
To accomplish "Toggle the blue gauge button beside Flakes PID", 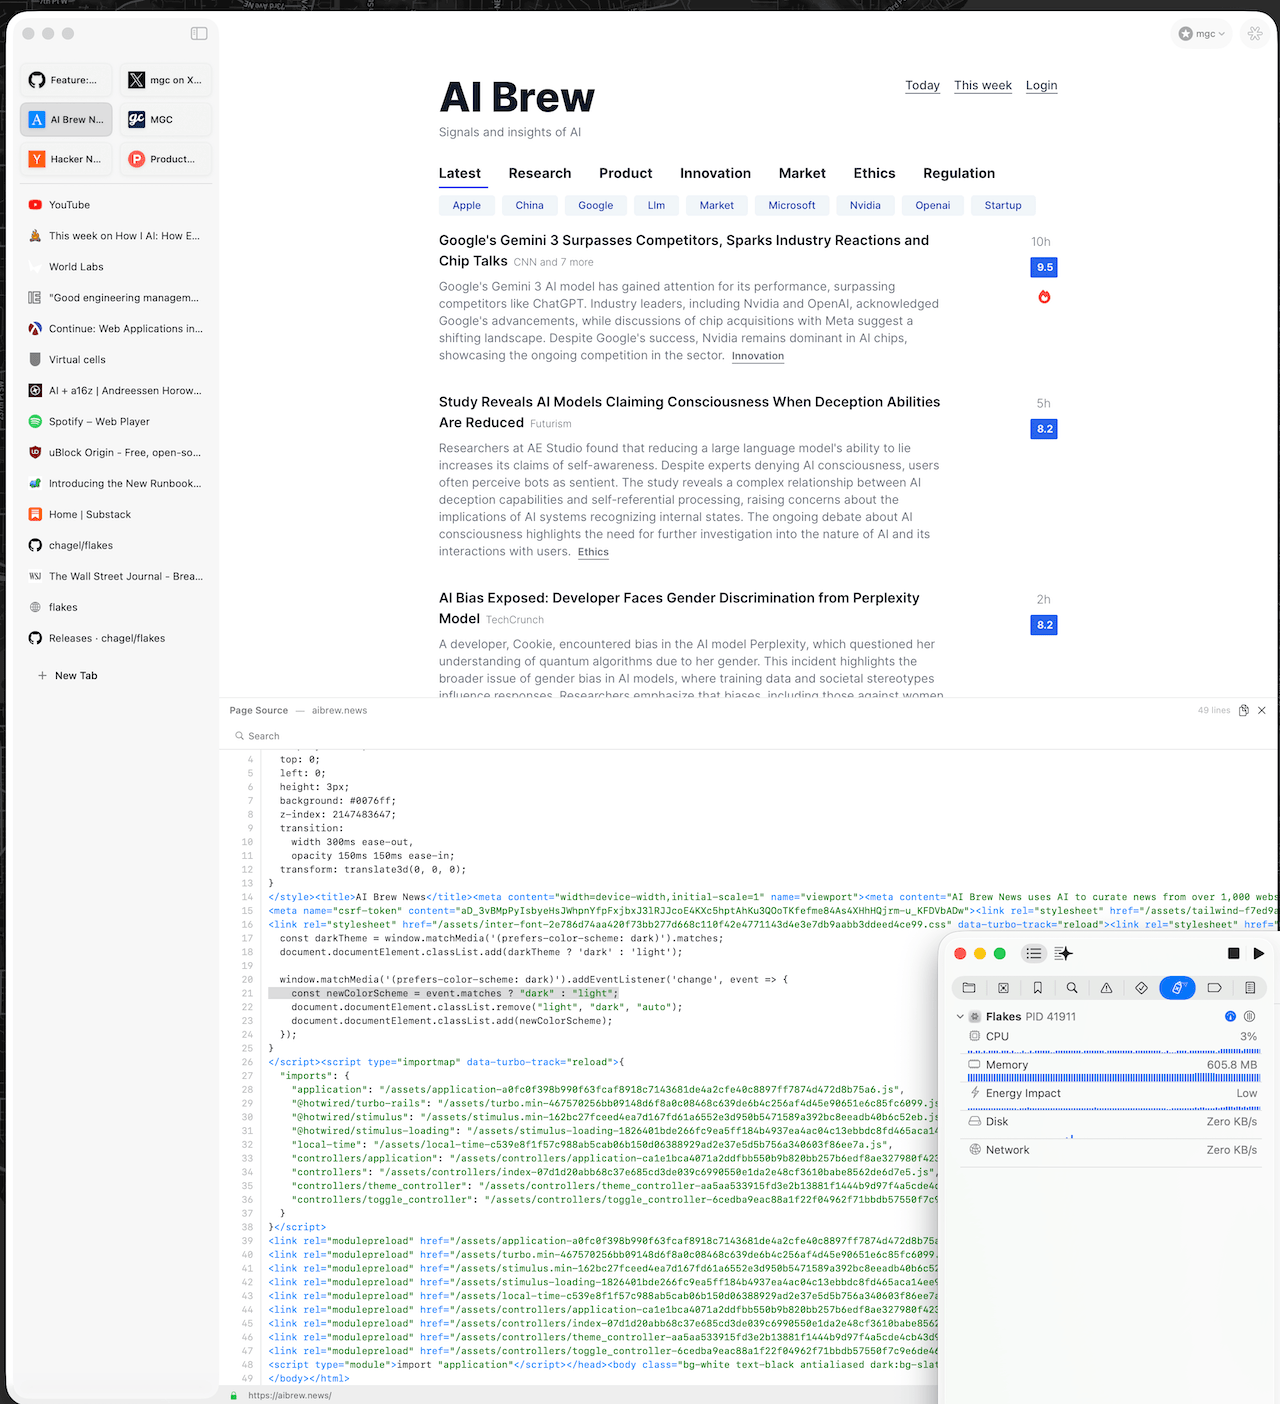I will tap(1230, 1016).
